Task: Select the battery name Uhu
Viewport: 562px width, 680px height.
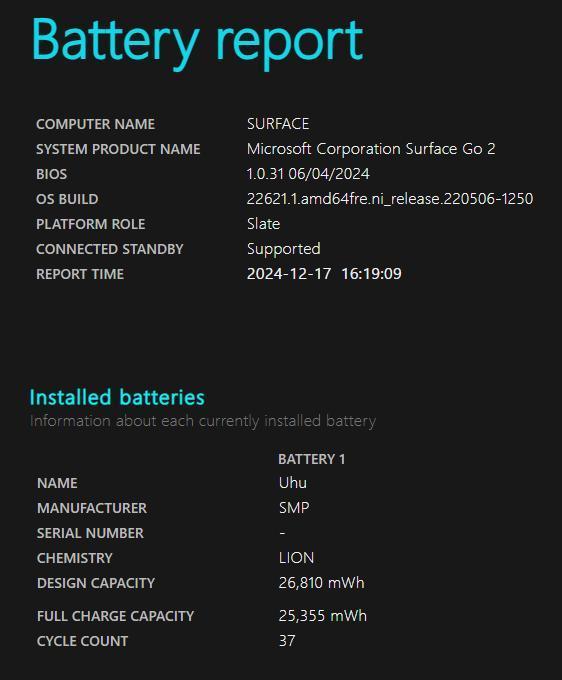Action: tap(293, 483)
